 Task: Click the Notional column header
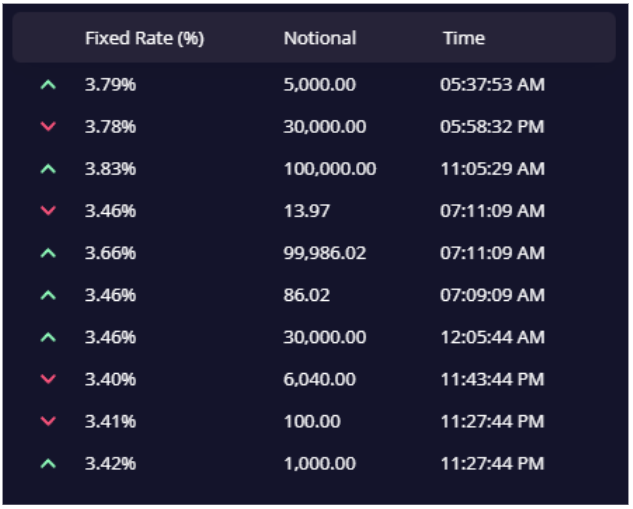[x=319, y=38]
